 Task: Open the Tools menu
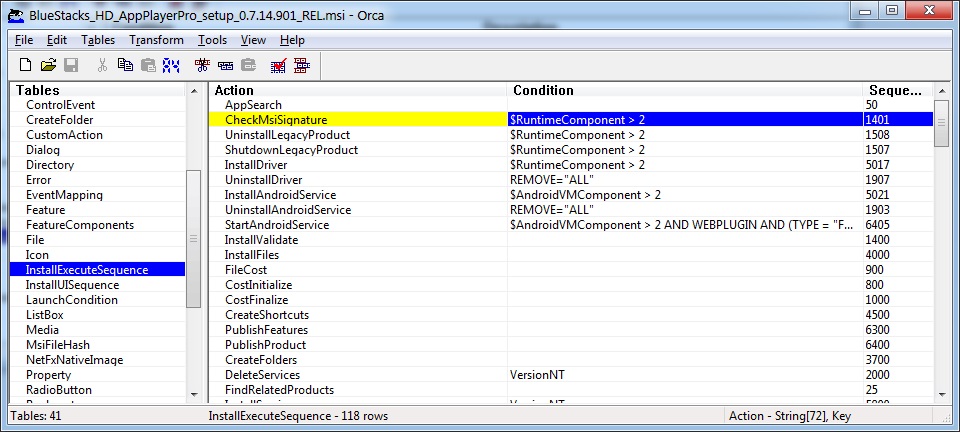click(212, 40)
